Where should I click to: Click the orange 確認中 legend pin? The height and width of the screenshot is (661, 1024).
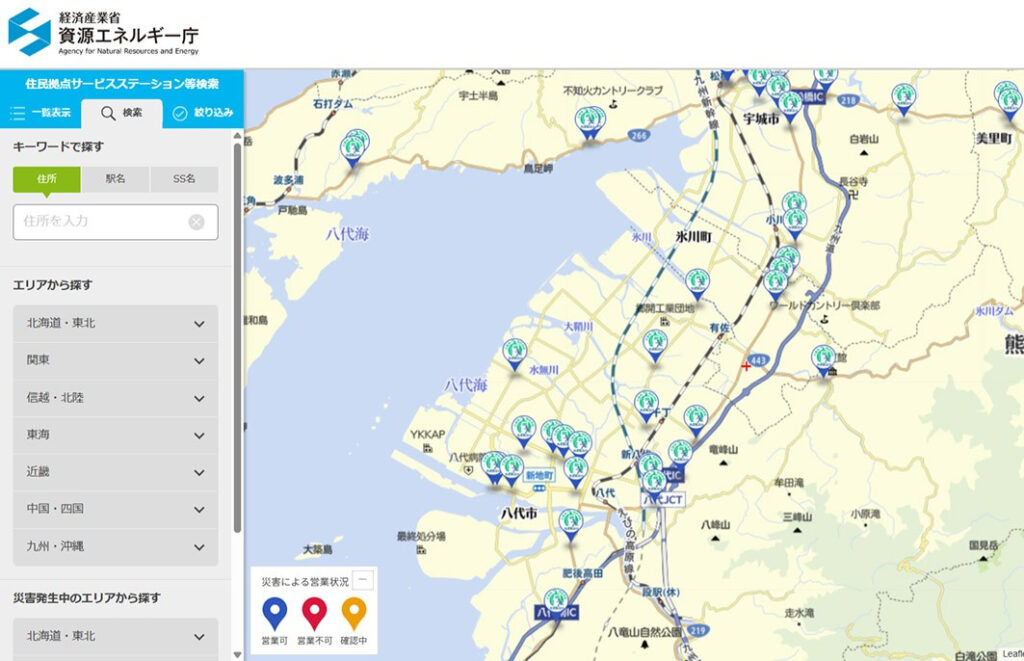[x=354, y=614]
